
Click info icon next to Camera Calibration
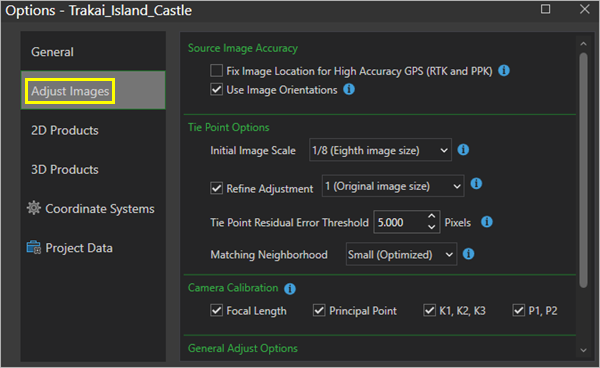(290, 289)
